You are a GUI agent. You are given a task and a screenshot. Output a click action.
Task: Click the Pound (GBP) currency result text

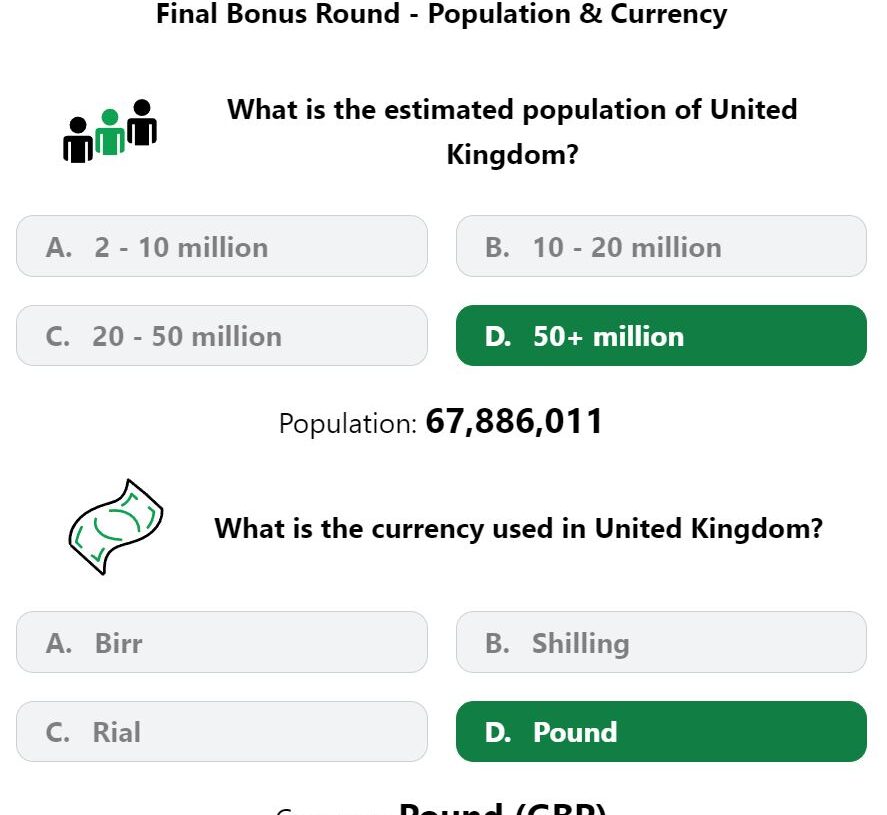click(x=502, y=809)
